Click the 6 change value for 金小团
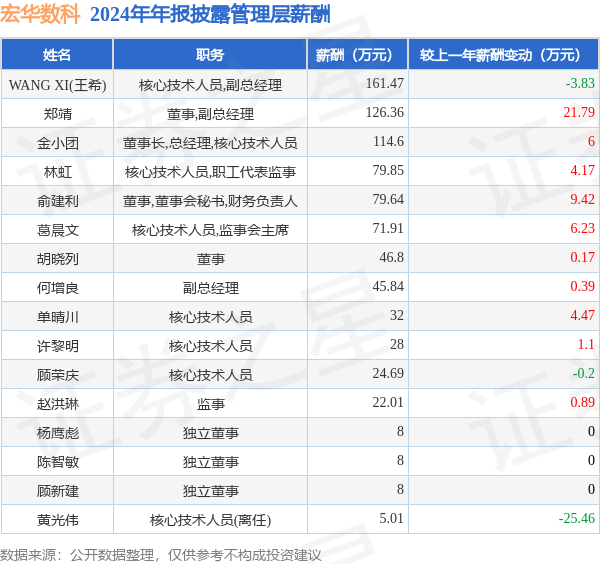Screen dimensions: 600x564 pos(591,141)
